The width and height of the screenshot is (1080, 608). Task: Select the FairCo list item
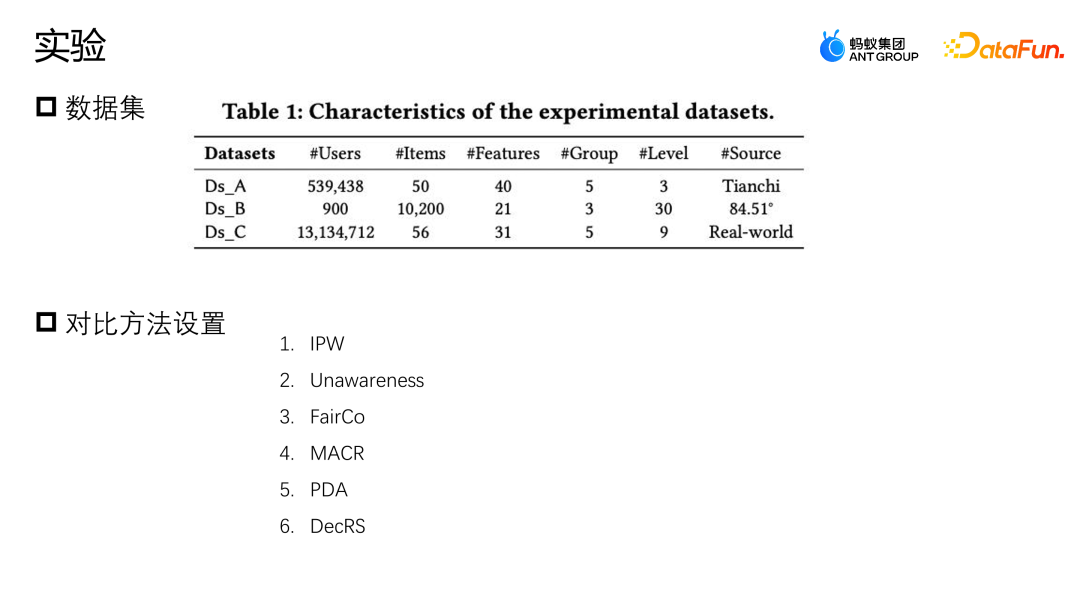pos(337,417)
